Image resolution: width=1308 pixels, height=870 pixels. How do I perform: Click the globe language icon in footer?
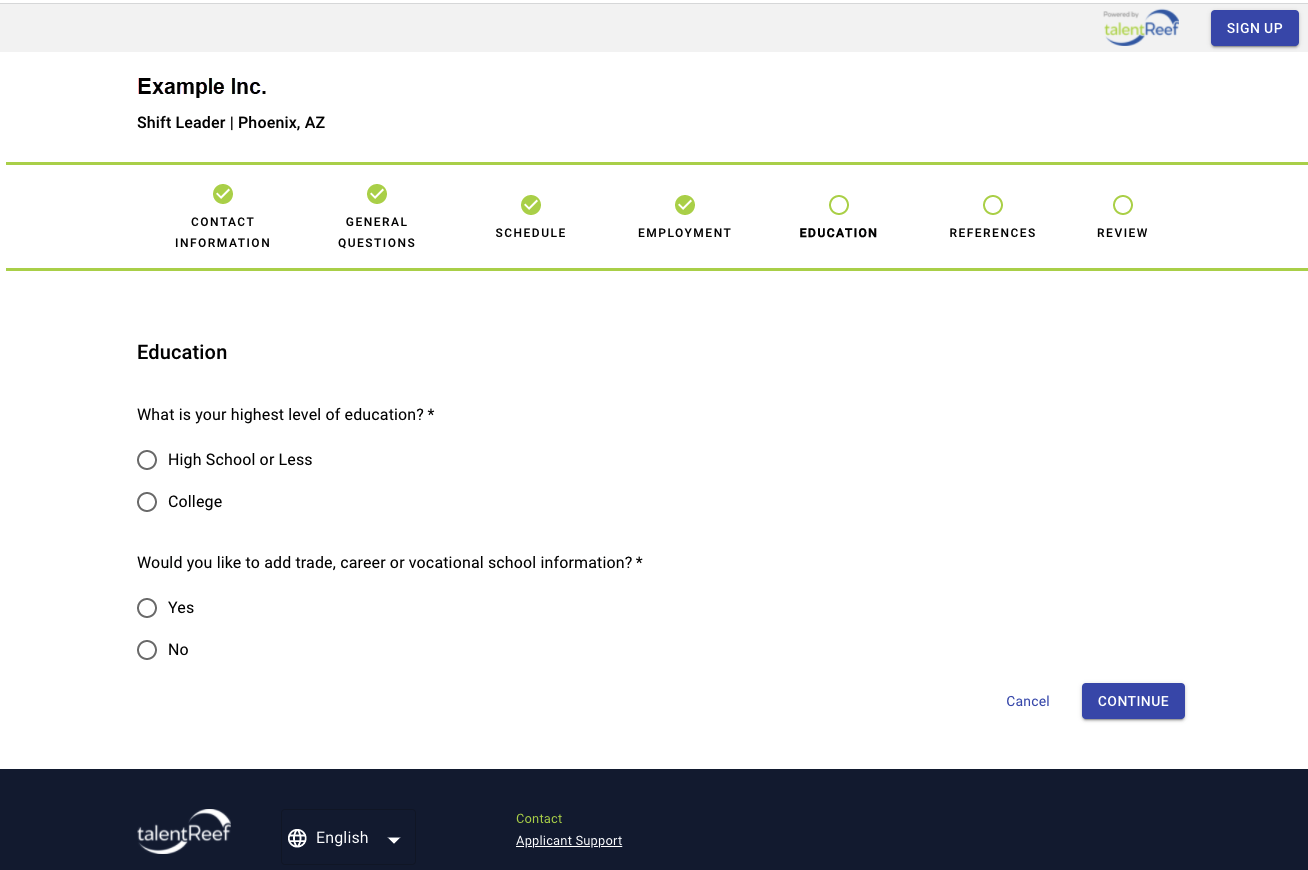click(x=297, y=838)
